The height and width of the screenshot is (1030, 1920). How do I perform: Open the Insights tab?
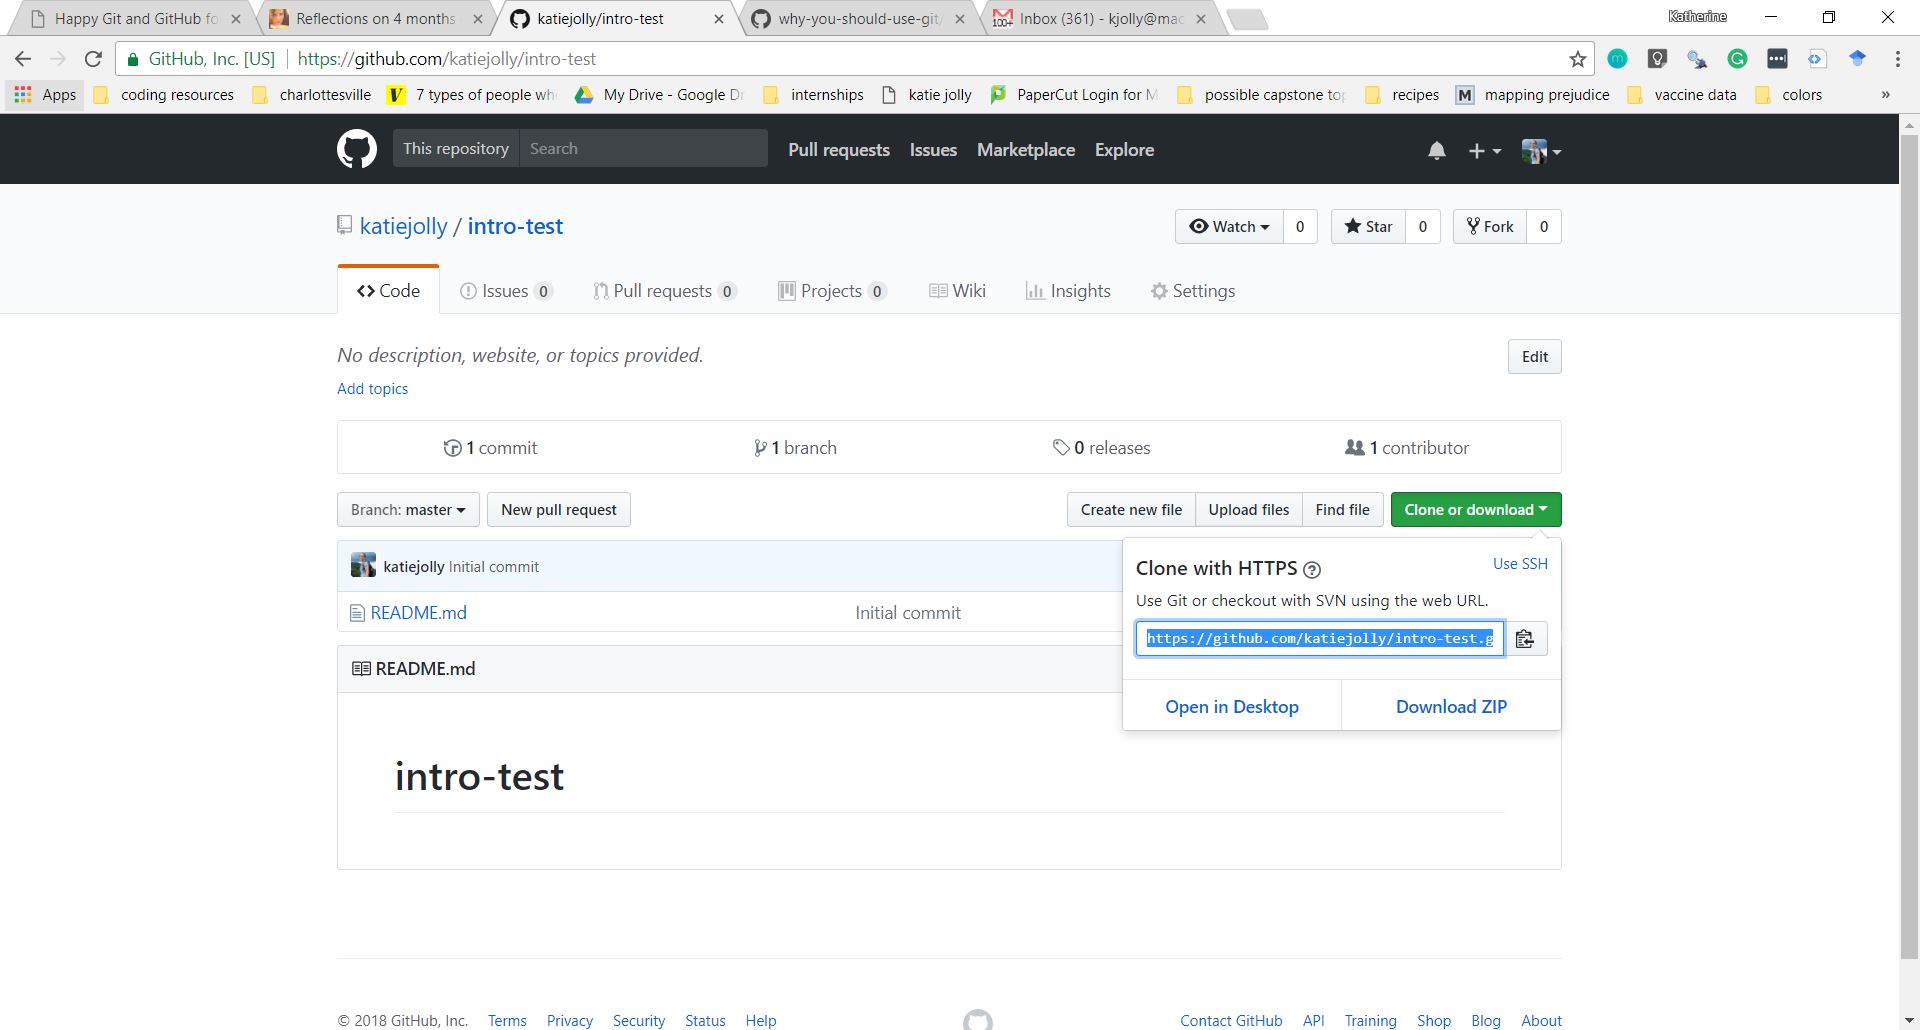pos(1068,291)
